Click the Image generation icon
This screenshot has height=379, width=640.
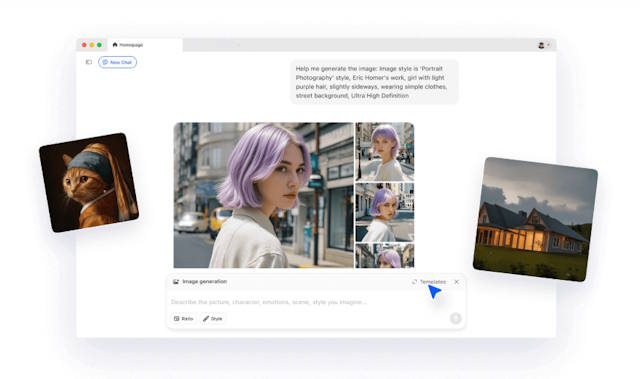pyautogui.click(x=176, y=281)
